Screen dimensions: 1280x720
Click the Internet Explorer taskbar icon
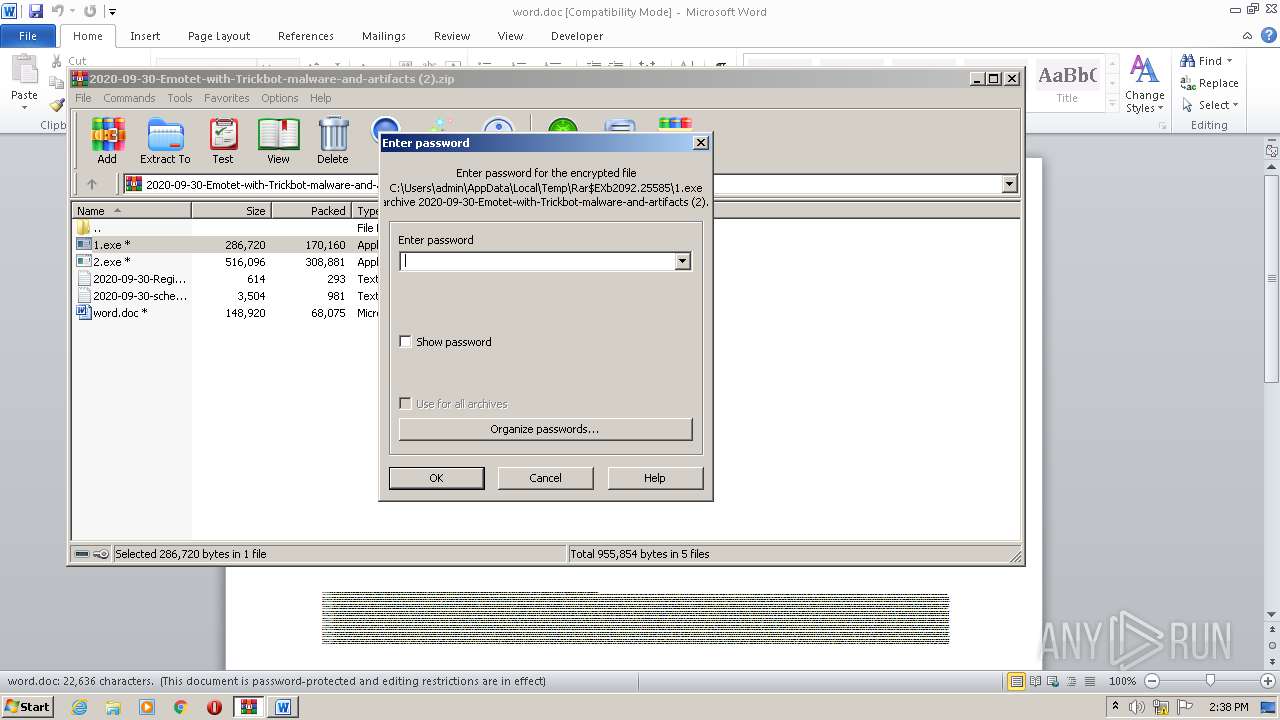pyautogui.click(x=79, y=707)
